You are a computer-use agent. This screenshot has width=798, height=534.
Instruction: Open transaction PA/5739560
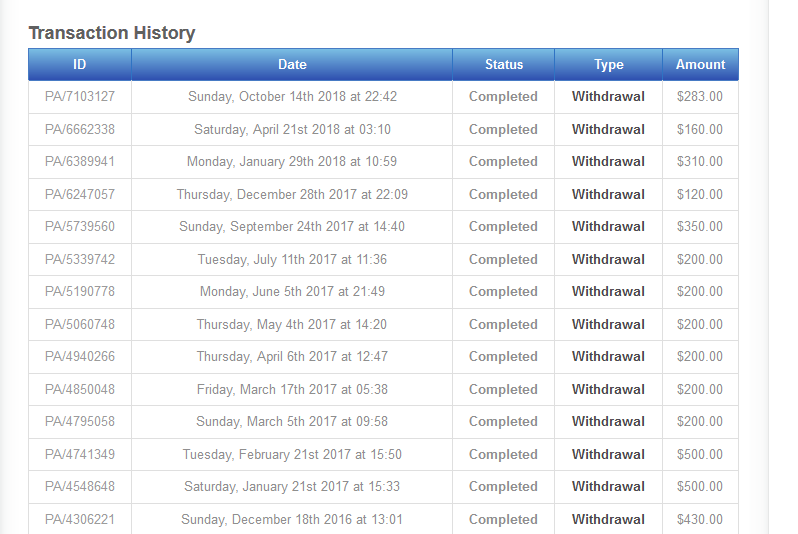(80, 227)
